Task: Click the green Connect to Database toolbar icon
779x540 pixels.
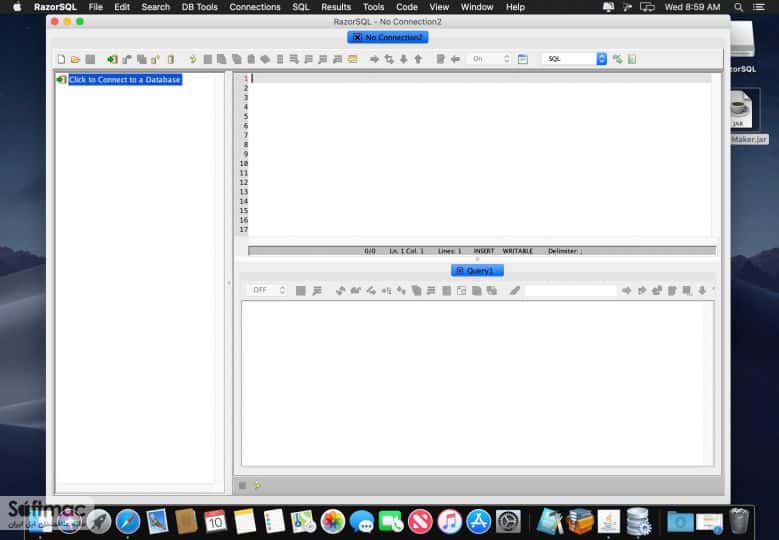Action: pos(112,59)
